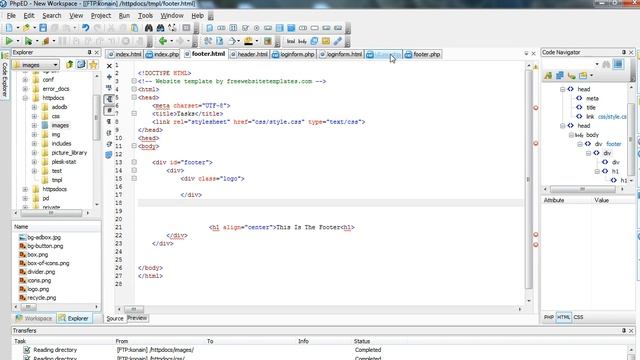Toggle checkbox for first Reading directory transfer
Image resolution: width=640 pixels, height=360 pixels.
tap(27, 350)
